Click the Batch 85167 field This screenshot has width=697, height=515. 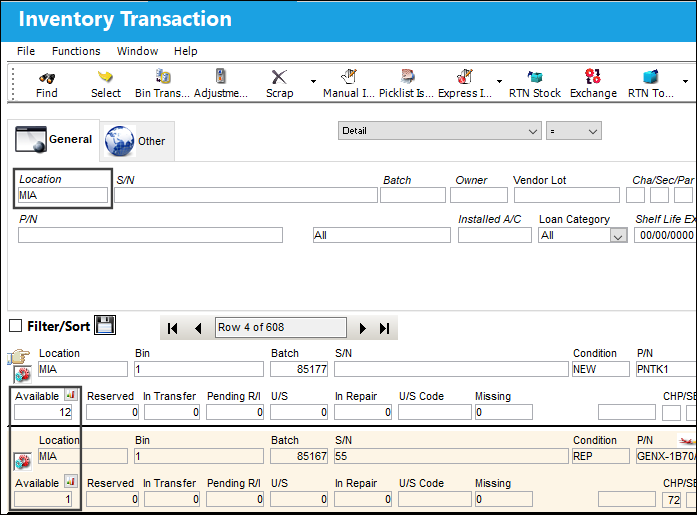pyautogui.click(x=299, y=456)
